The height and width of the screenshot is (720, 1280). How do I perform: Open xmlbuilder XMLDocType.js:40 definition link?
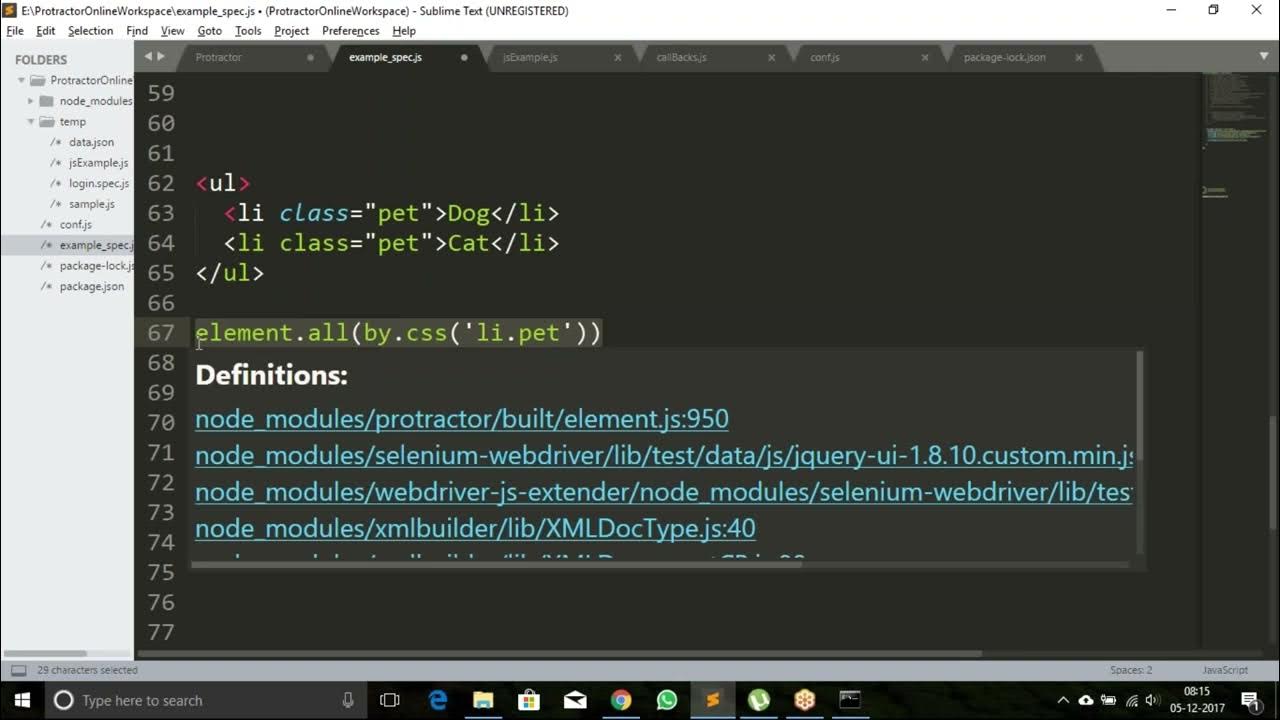point(475,528)
